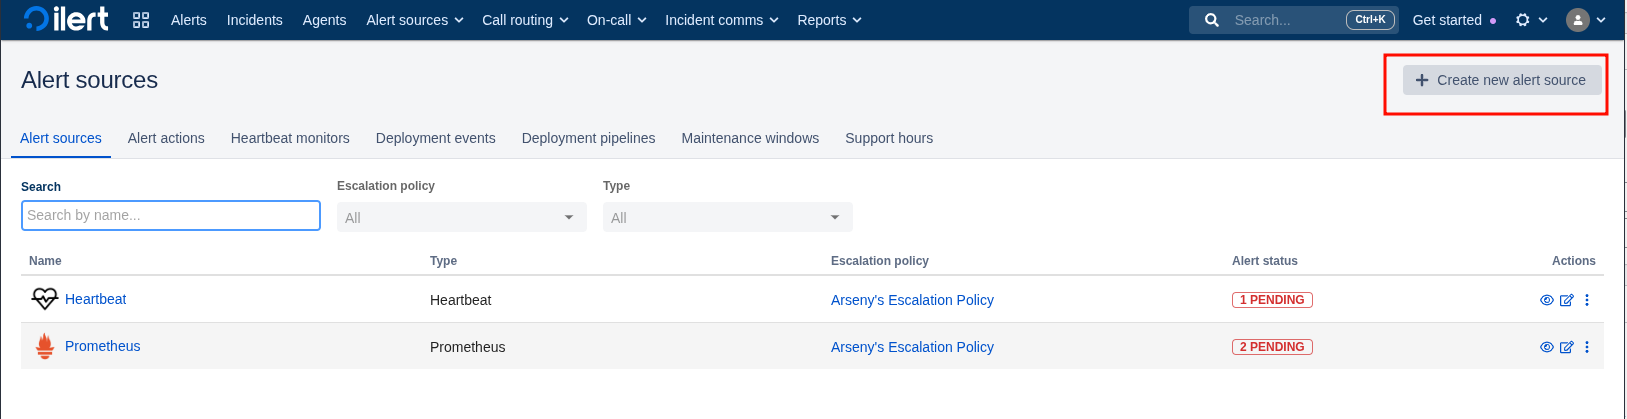Open the Call routing menu
Viewport: 1627px width, 419px height.
click(524, 20)
